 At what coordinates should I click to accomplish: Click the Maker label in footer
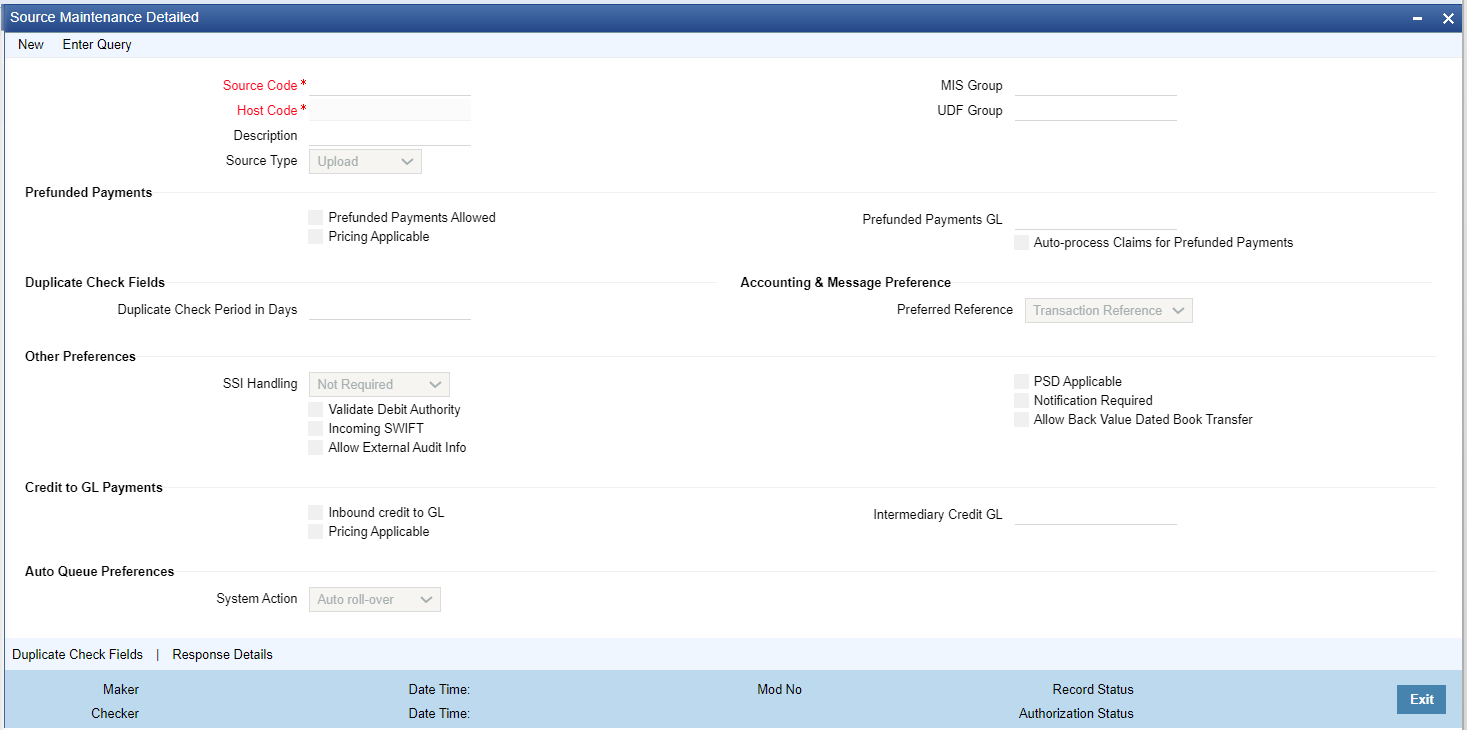pos(121,690)
